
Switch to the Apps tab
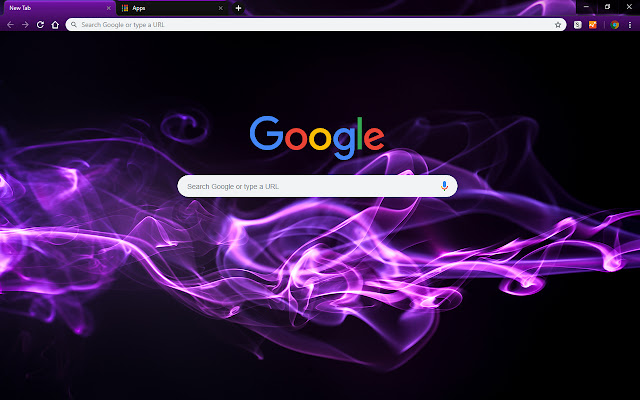[171, 8]
